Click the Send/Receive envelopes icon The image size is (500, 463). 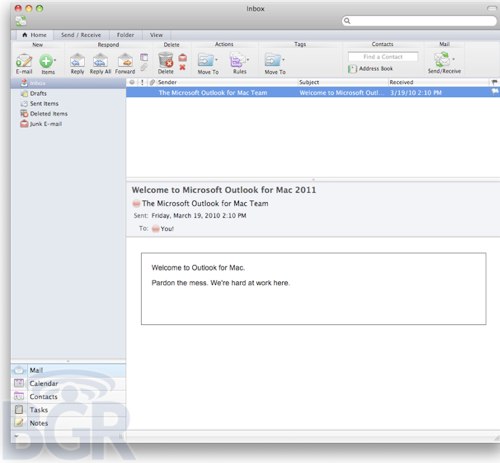pos(442,60)
